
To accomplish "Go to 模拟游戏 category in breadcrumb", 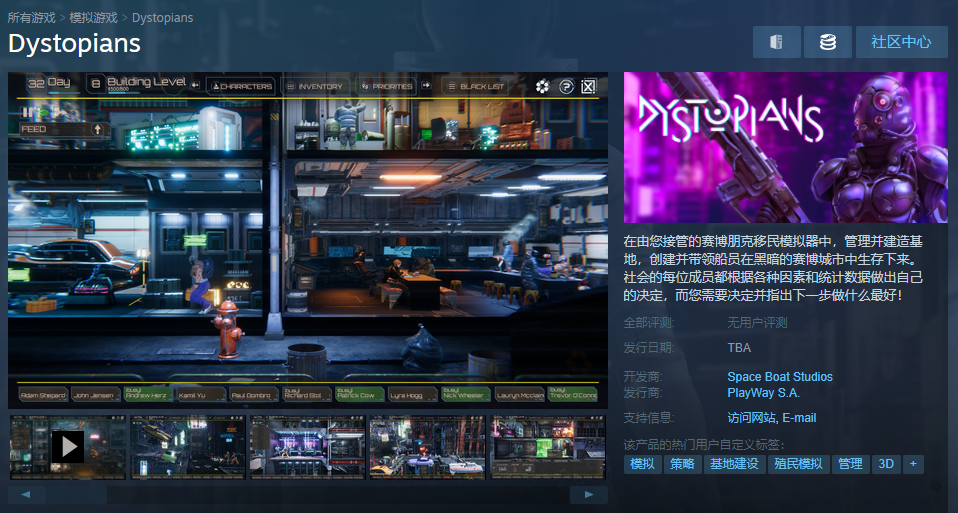I will pos(93,18).
